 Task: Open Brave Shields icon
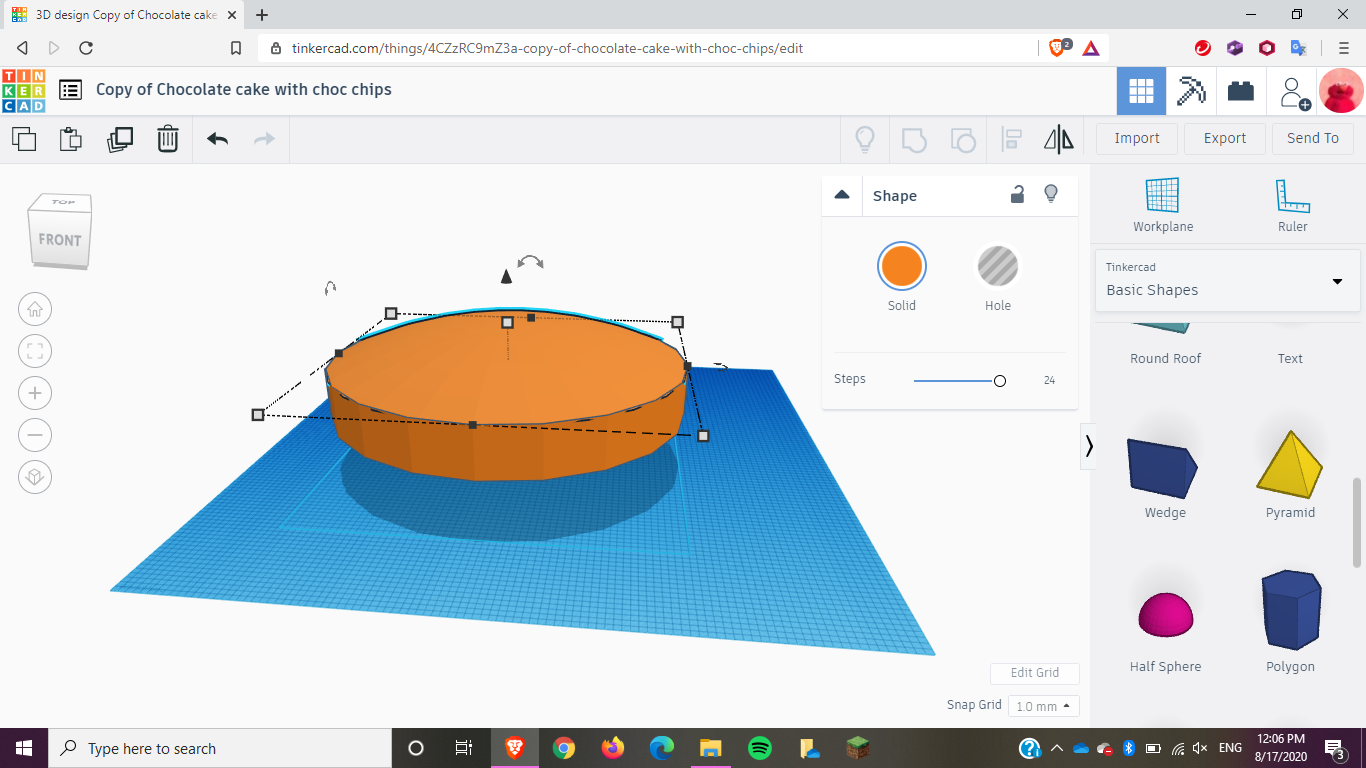click(1059, 48)
